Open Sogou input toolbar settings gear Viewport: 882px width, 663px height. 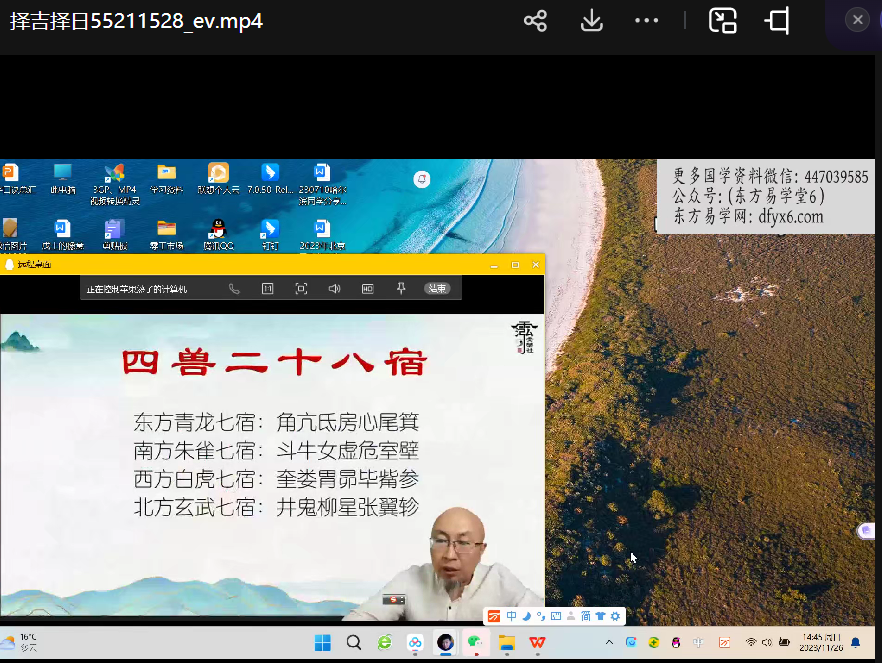tap(616, 616)
